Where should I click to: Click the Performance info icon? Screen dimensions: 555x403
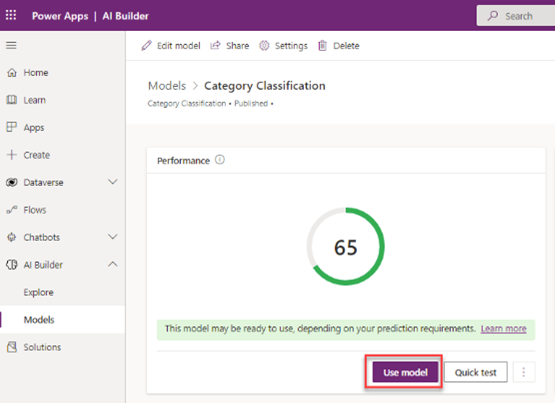pyautogui.click(x=220, y=160)
